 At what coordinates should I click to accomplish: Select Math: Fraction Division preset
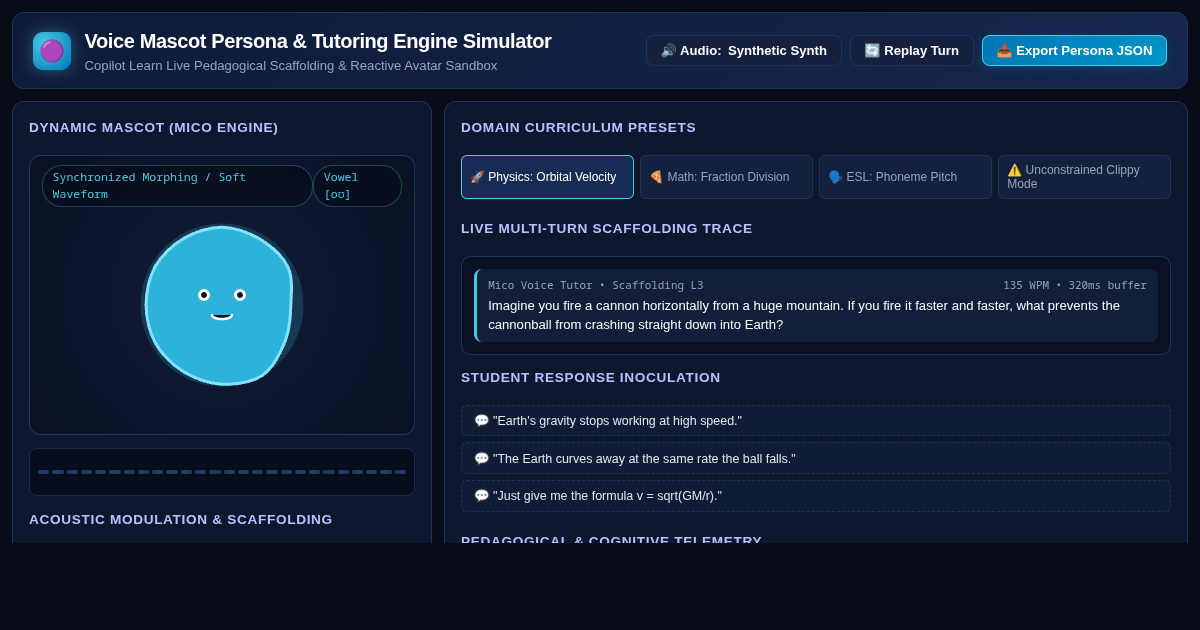[x=726, y=177]
